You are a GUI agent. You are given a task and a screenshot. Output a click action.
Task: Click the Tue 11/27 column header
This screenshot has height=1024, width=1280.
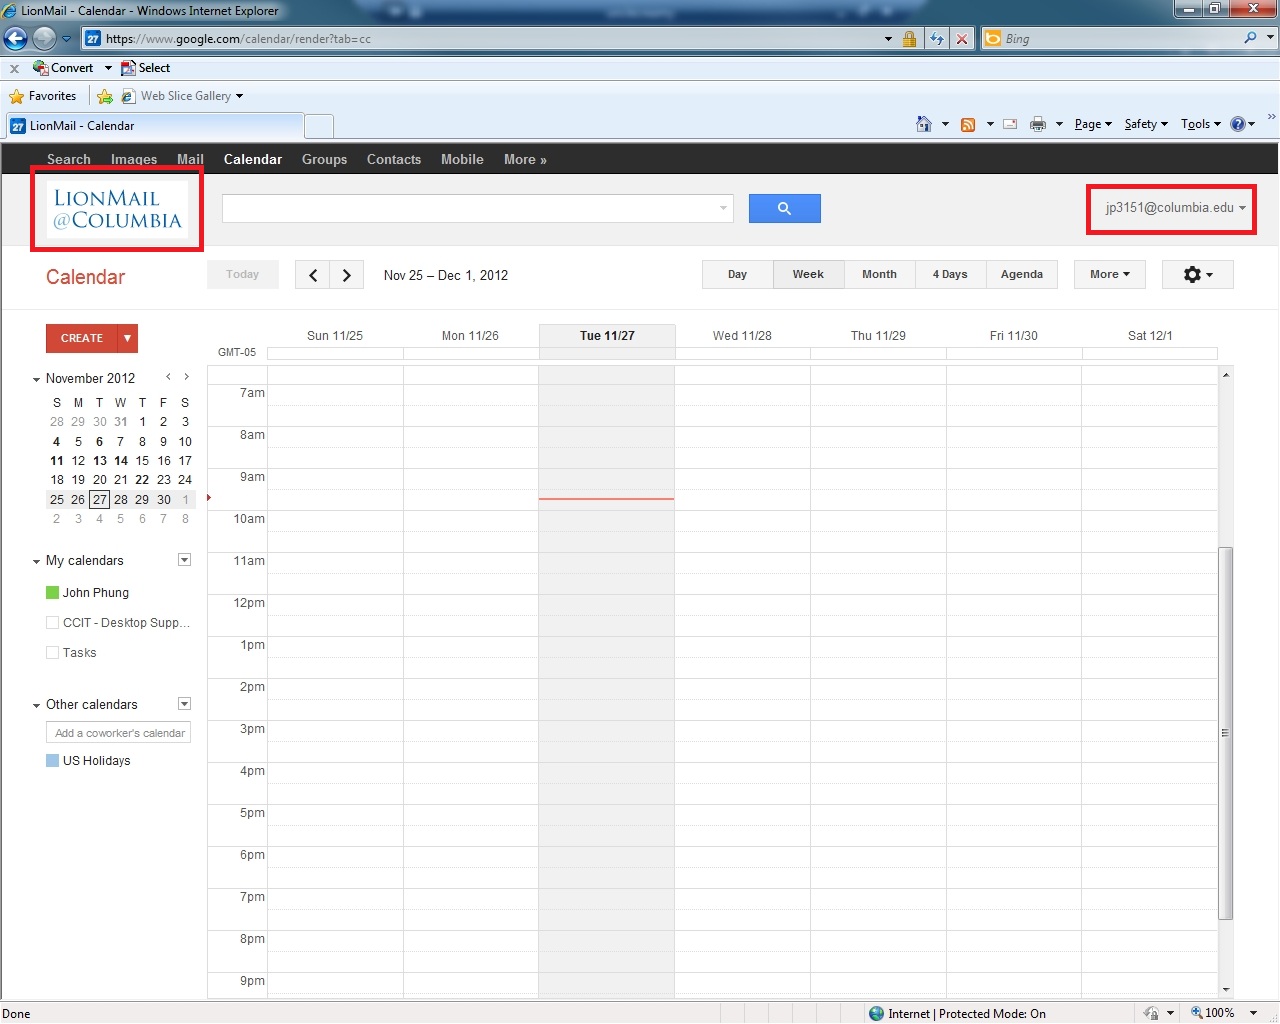click(x=607, y=336)
